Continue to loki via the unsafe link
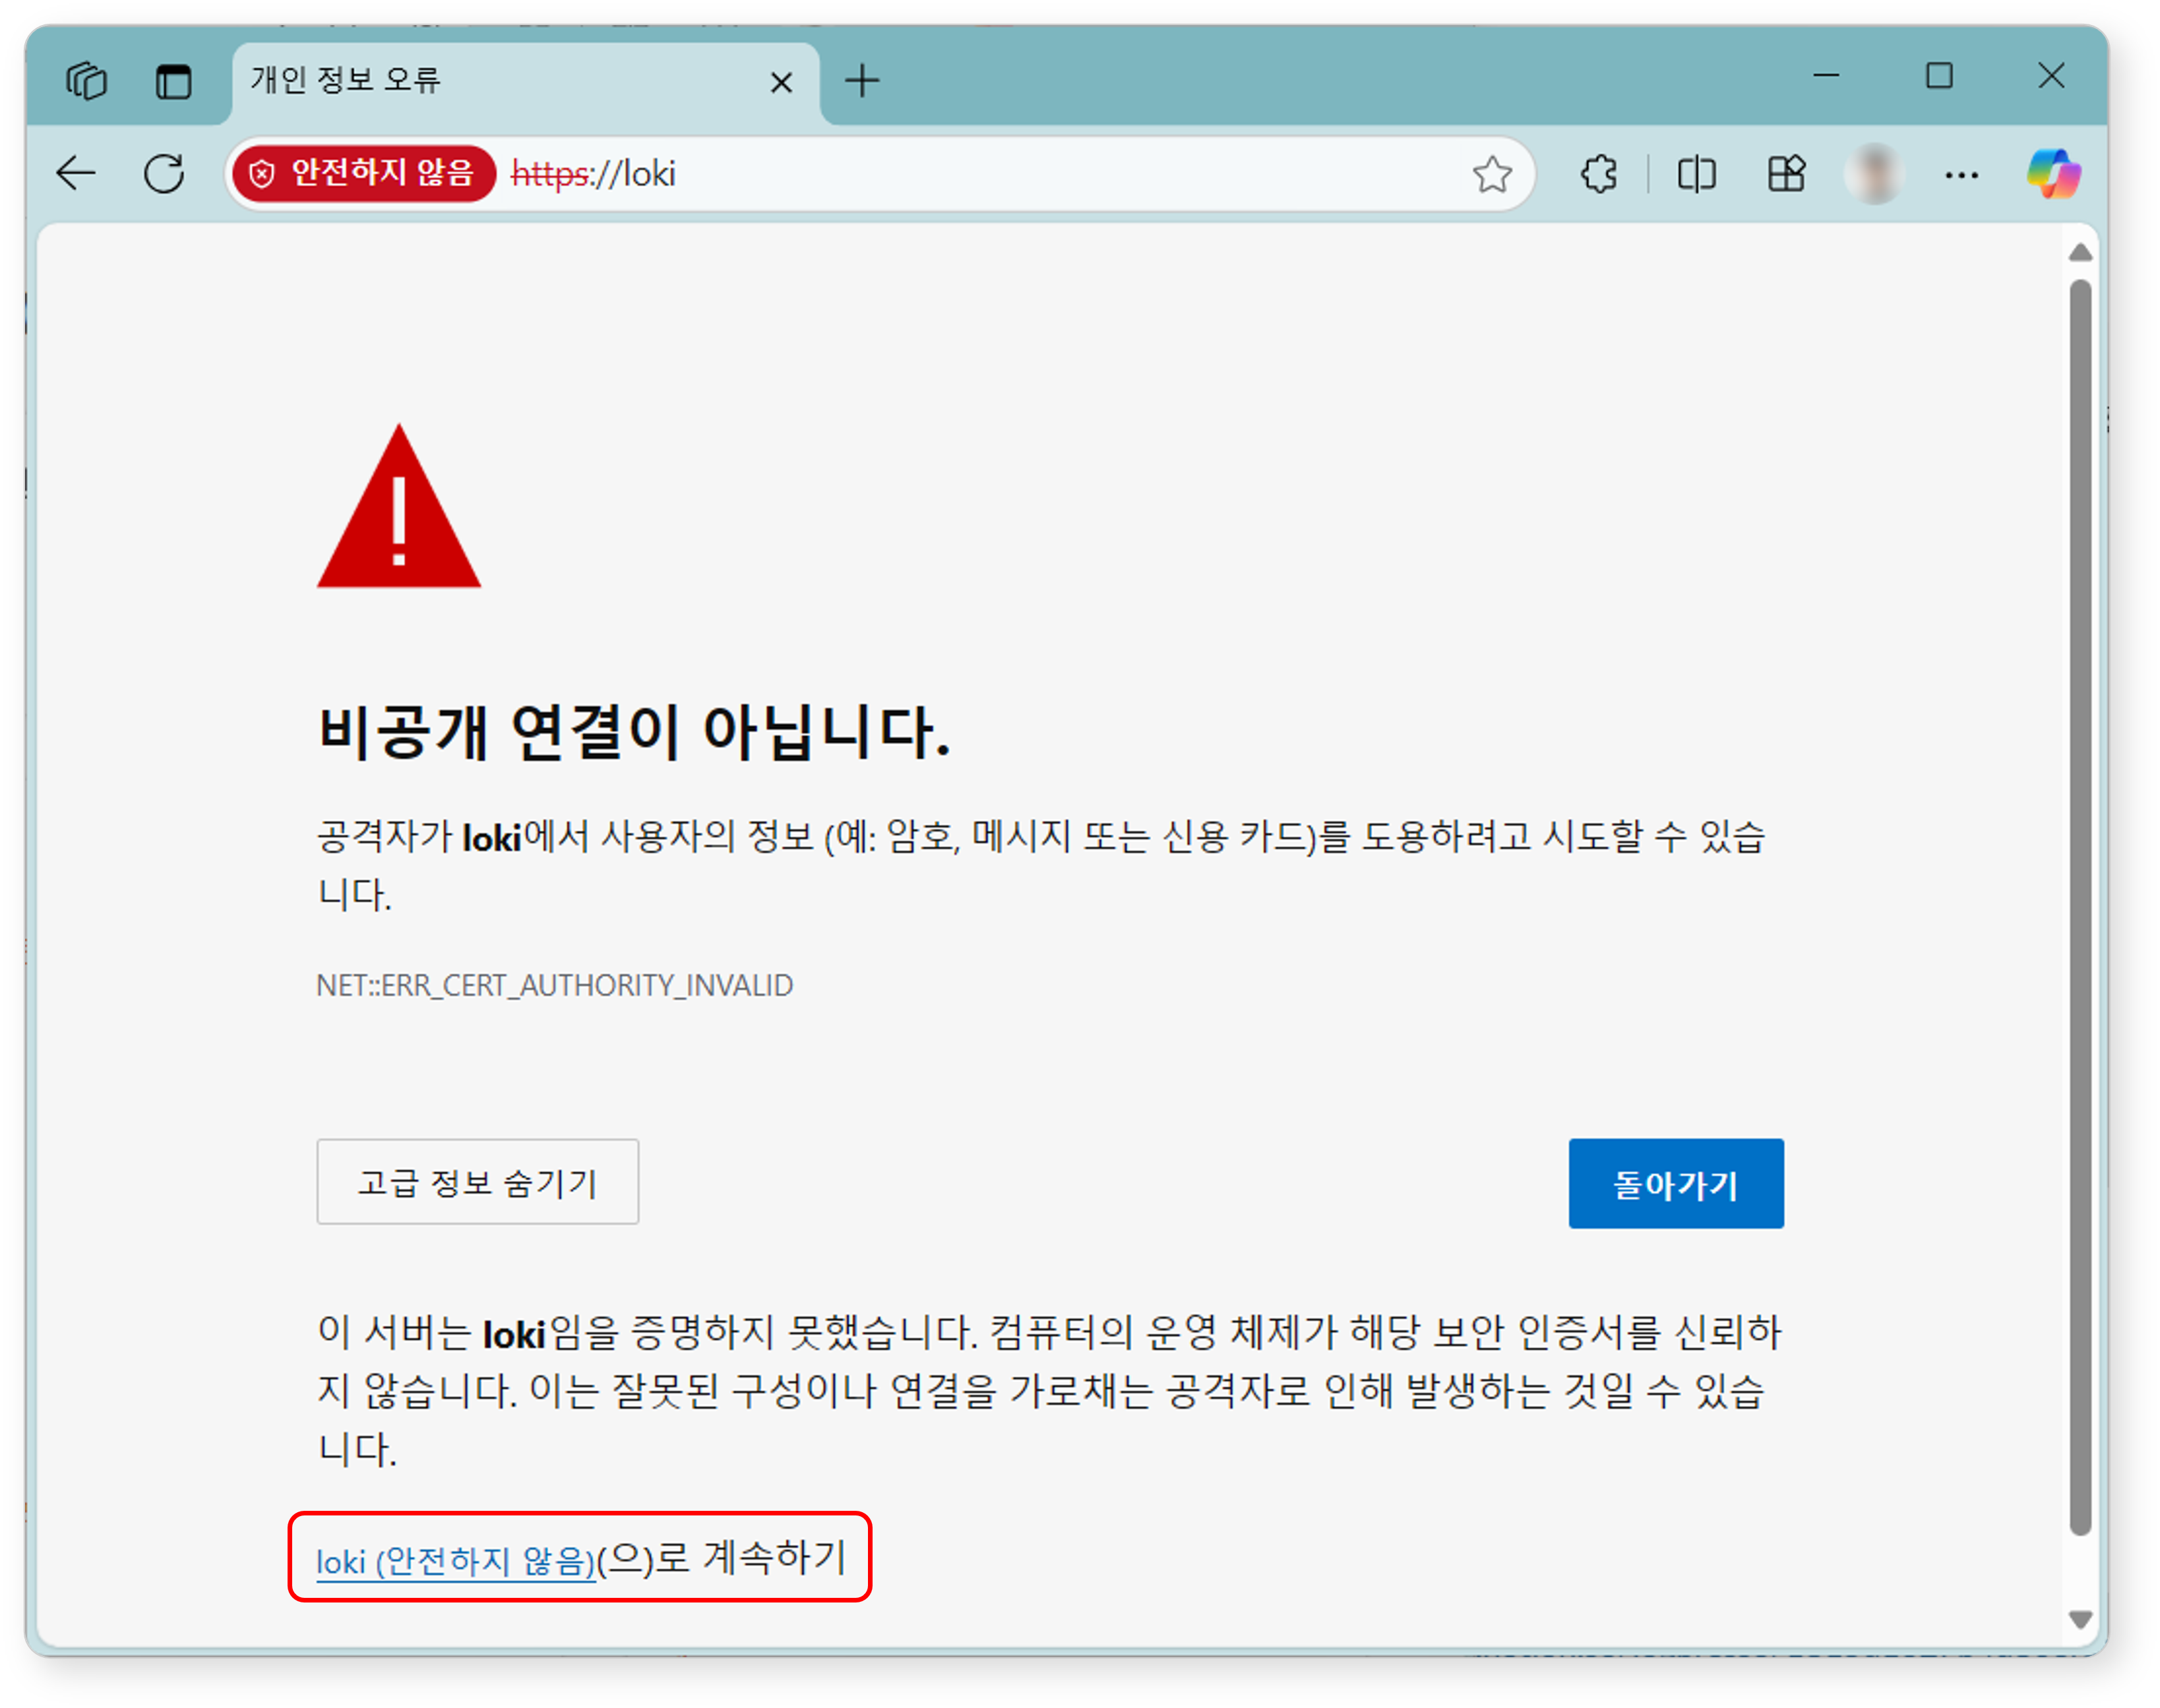Viewport: 2160px width, 1708px height. point(455,1559)
